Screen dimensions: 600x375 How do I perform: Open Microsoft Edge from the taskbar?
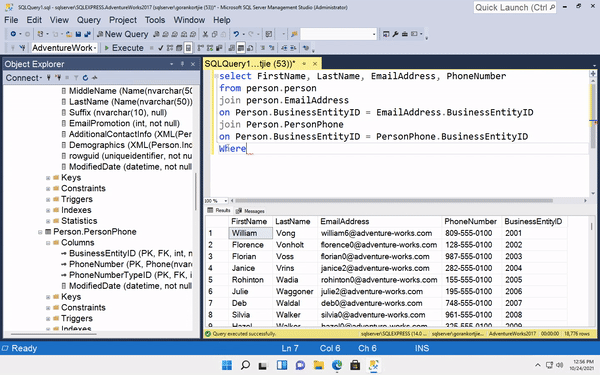click(337, 365)
